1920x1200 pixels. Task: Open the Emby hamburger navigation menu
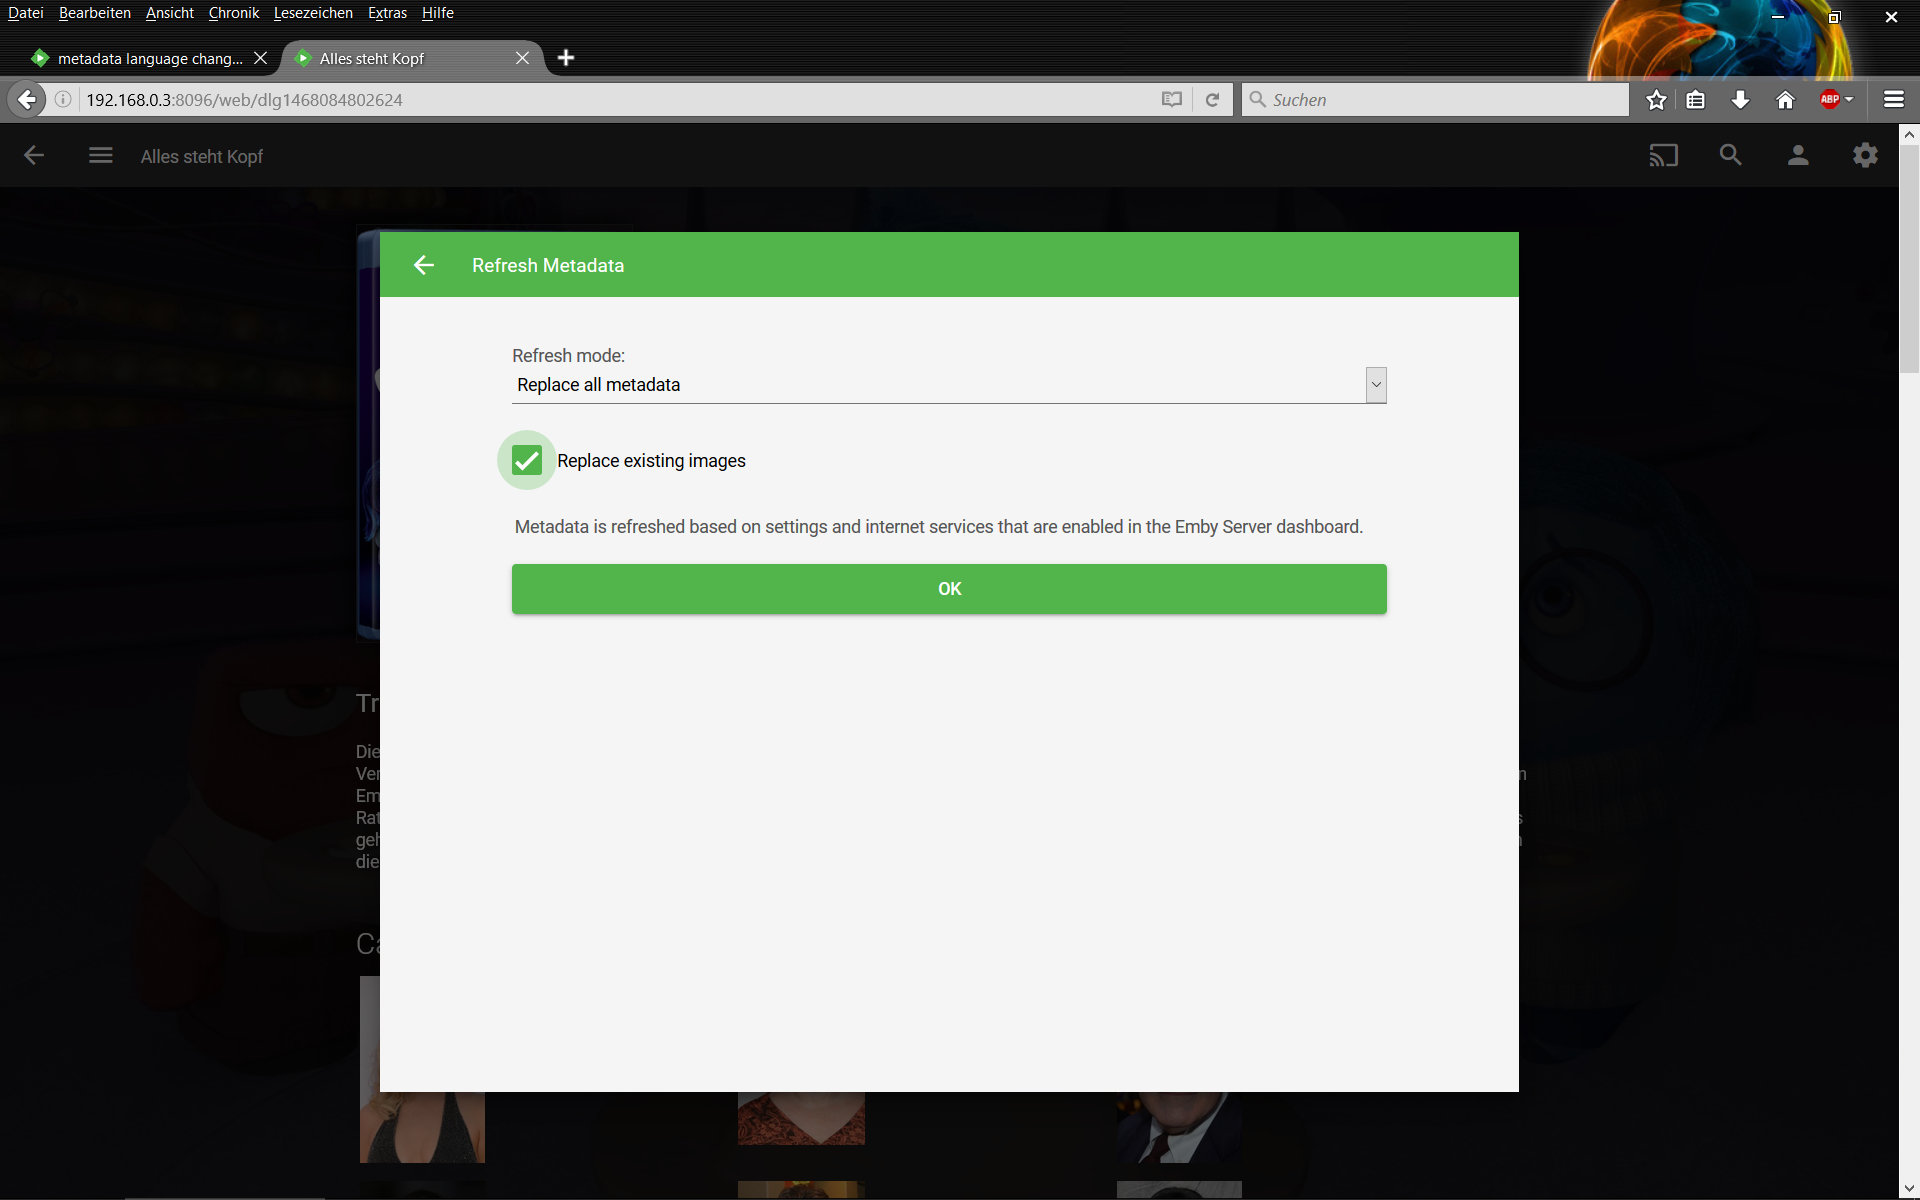click(x=100, y=156)
